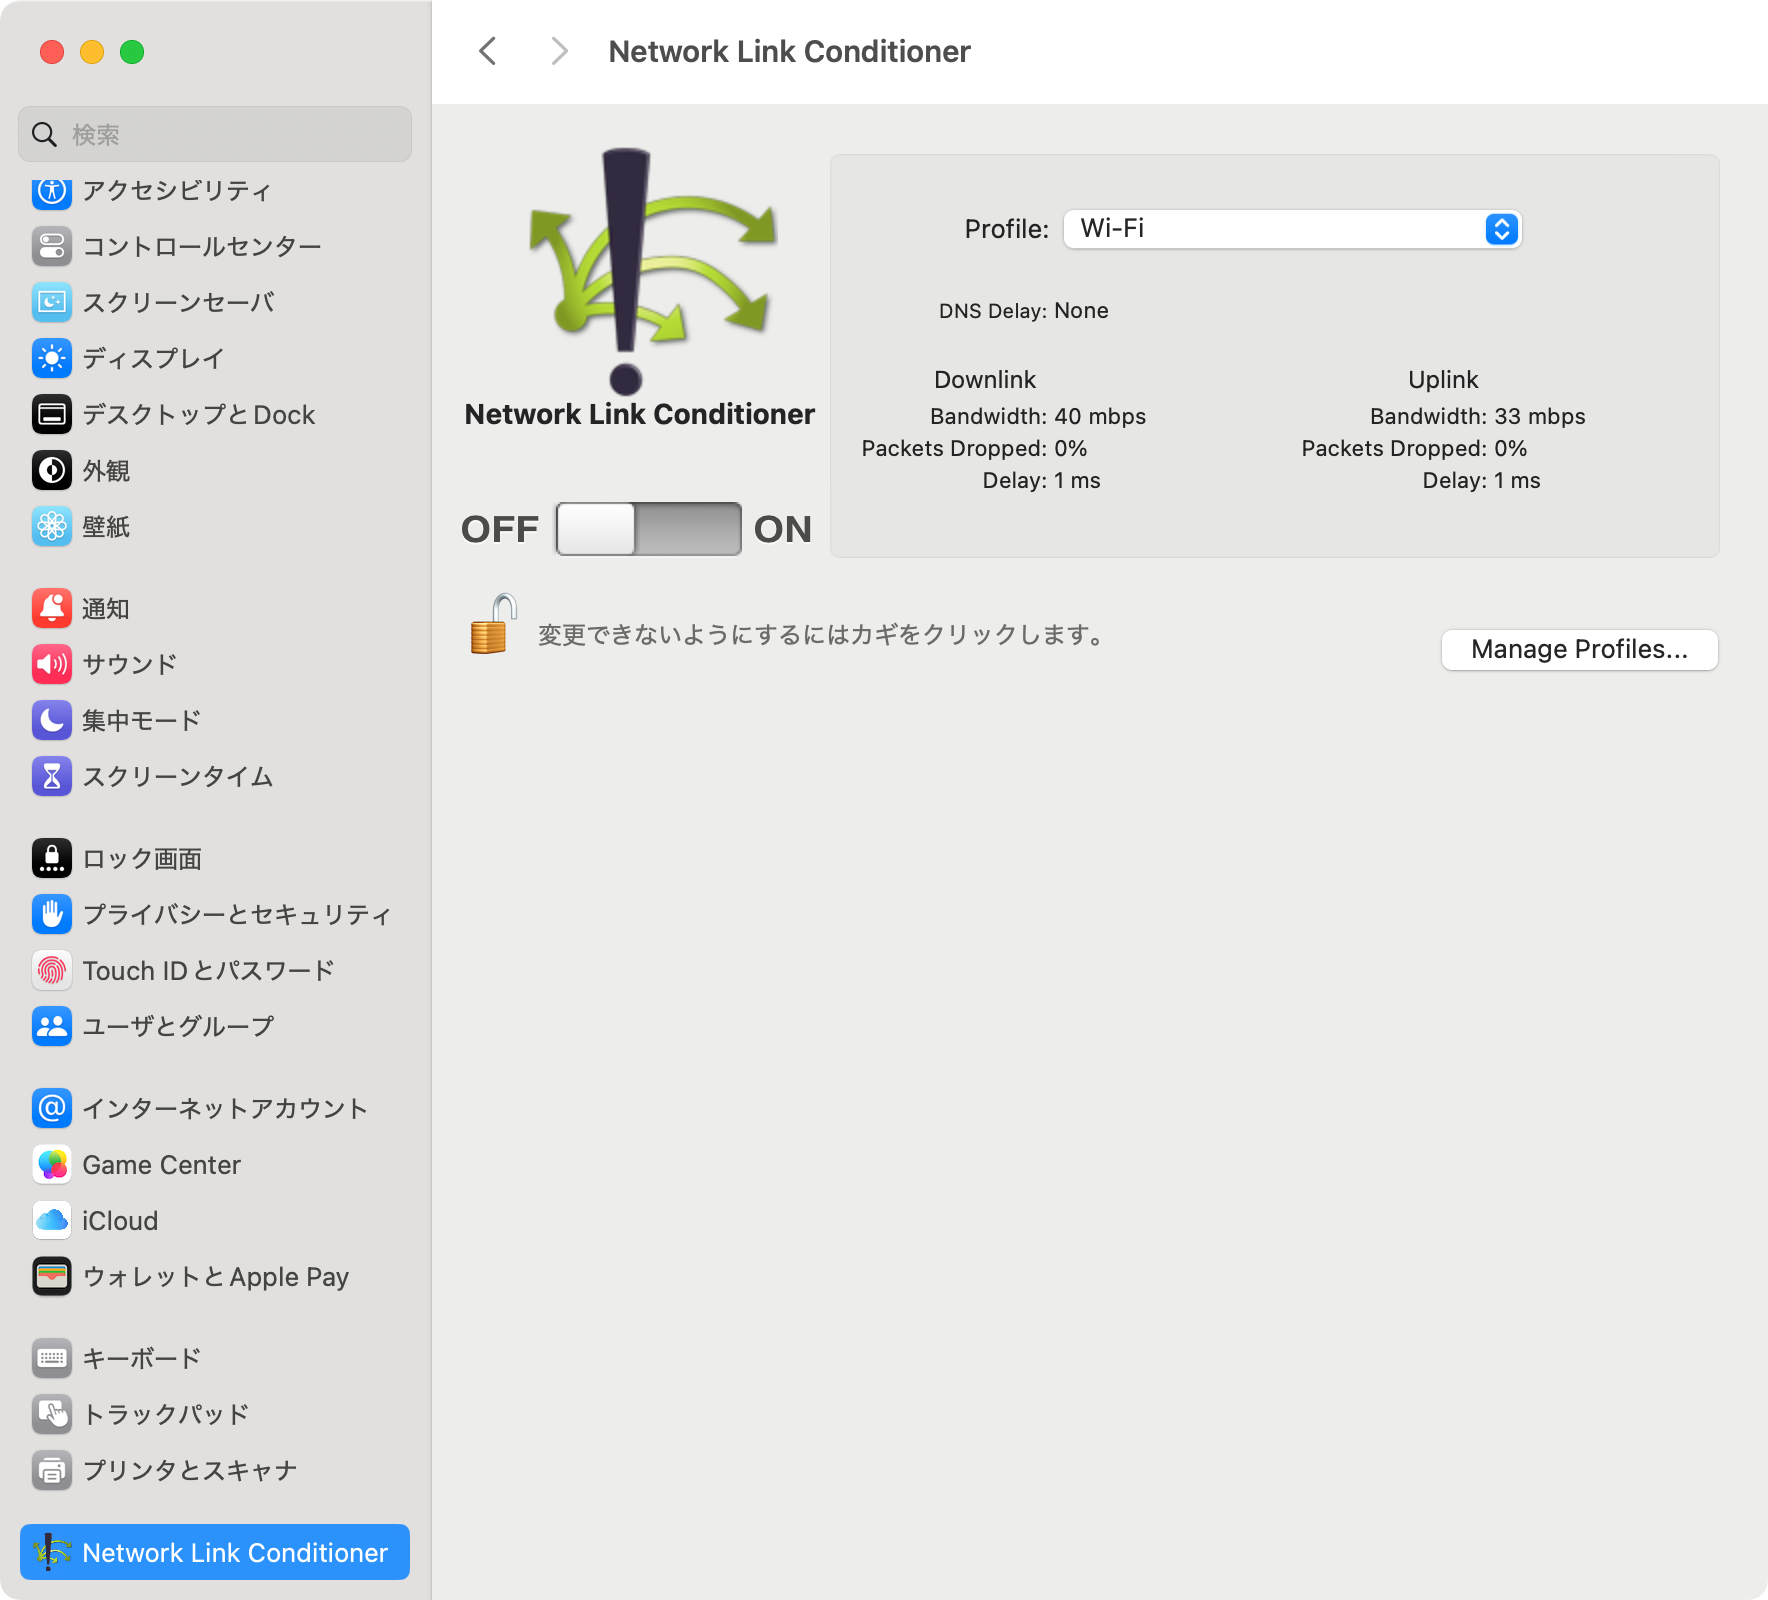Click the red close window button
This screenshot has width=1768, height=1600.
[52, 52]
